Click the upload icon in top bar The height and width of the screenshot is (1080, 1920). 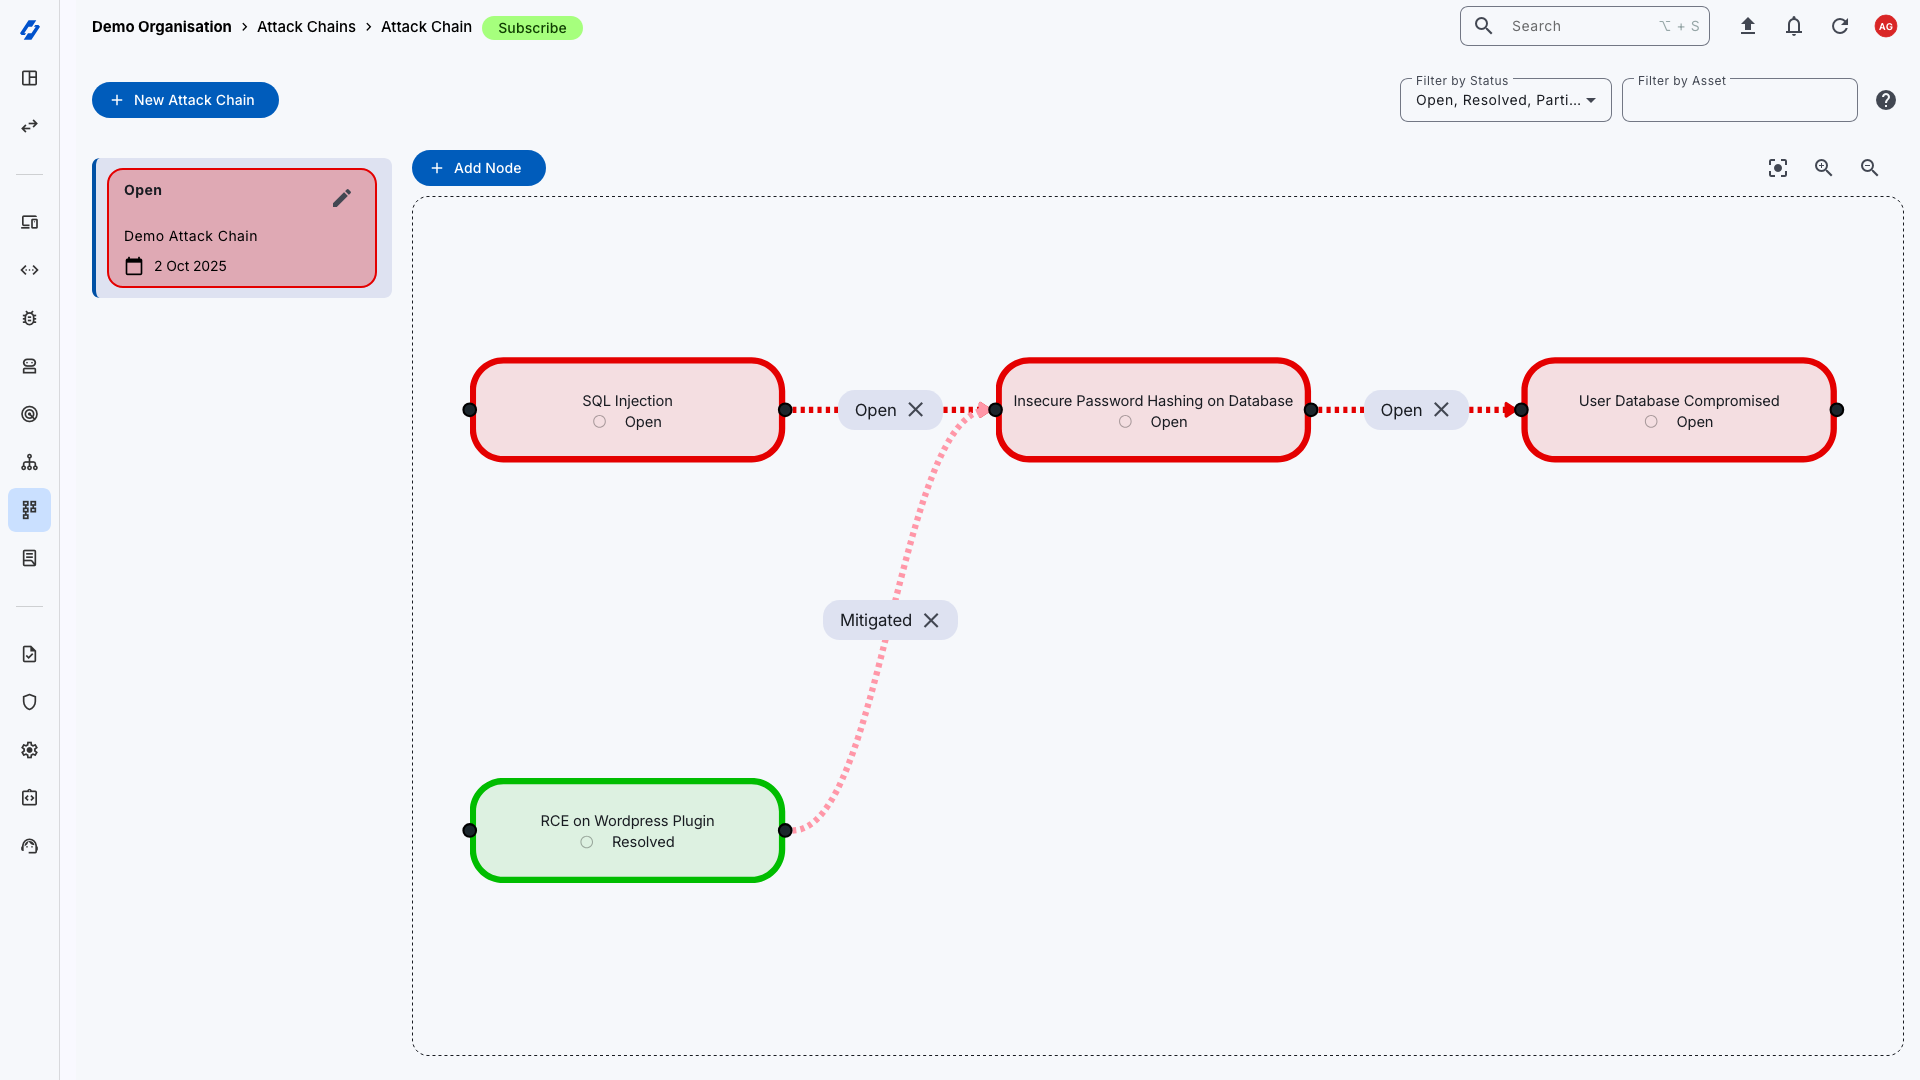pyautogui.click(x=1748, y=27)
